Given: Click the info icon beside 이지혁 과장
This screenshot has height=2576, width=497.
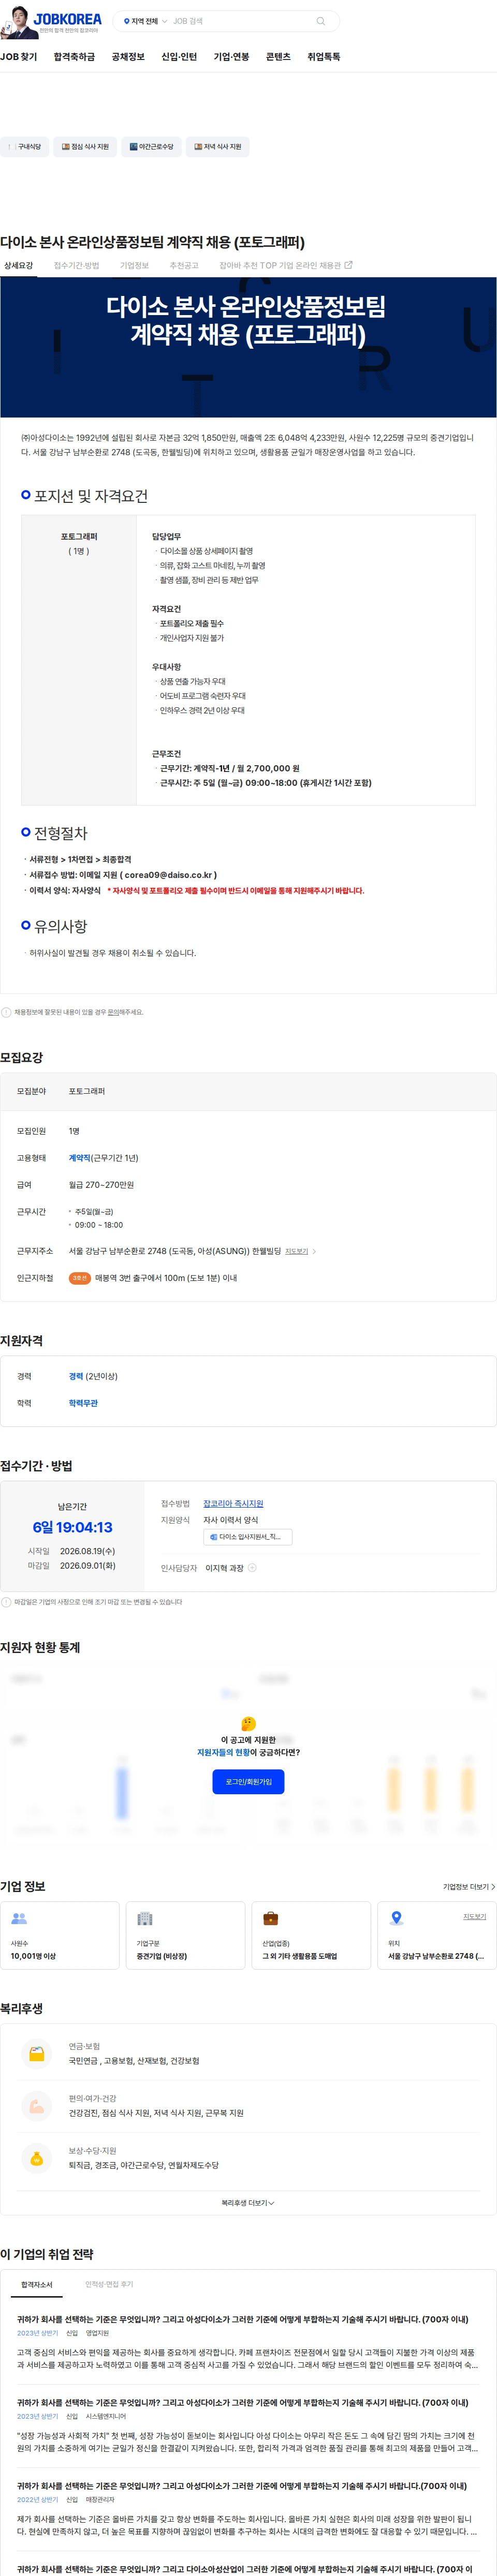Looking at the screenshot, I should (252, 1568).
